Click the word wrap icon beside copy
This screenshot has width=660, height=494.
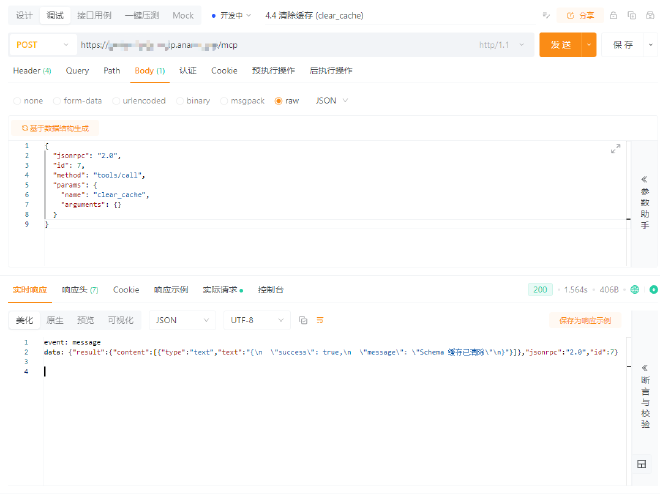(320, 320)
